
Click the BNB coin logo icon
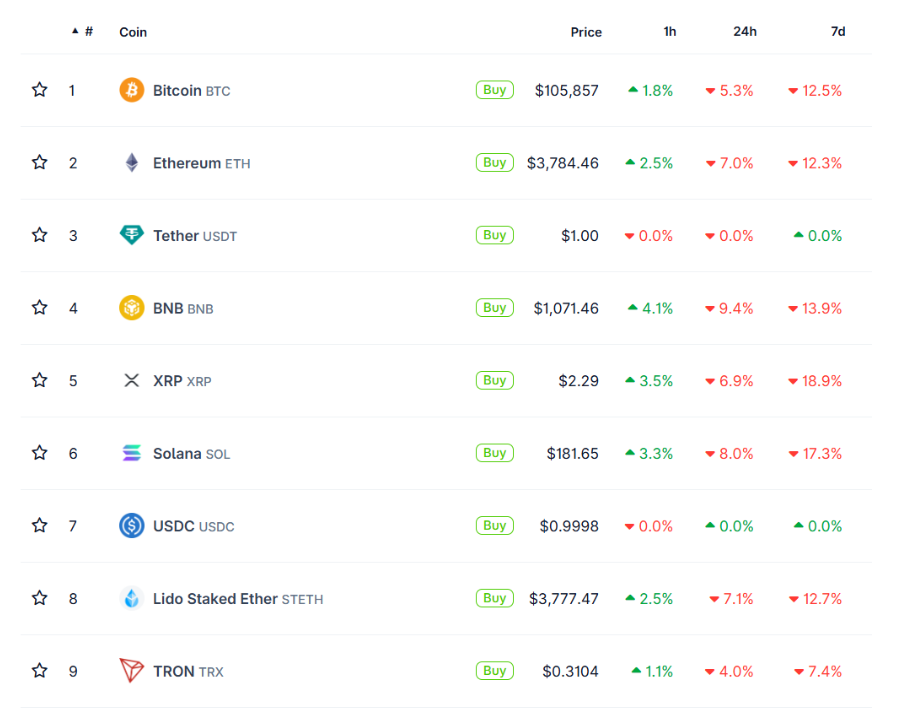coord(132,308)
